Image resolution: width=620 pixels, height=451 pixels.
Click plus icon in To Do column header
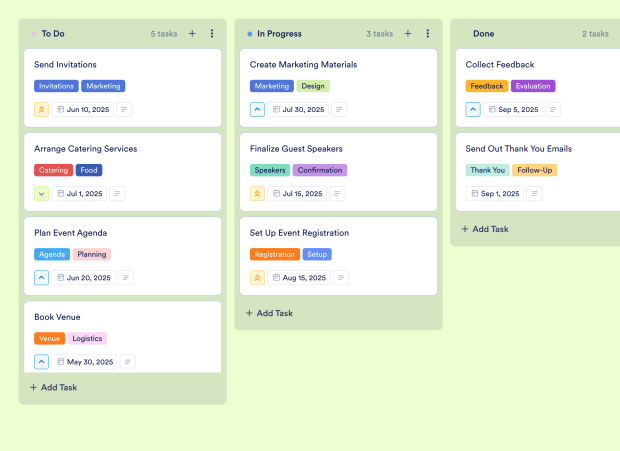click(192, 34)
